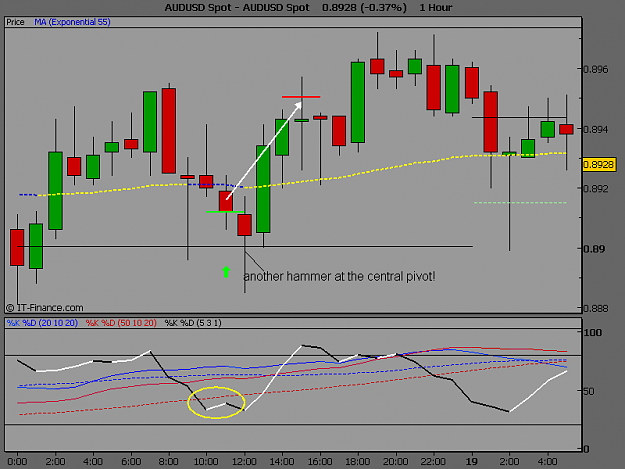Select 'another hammer at the central pivot!' note
This screenshot has width=625, height=469.
339,276
